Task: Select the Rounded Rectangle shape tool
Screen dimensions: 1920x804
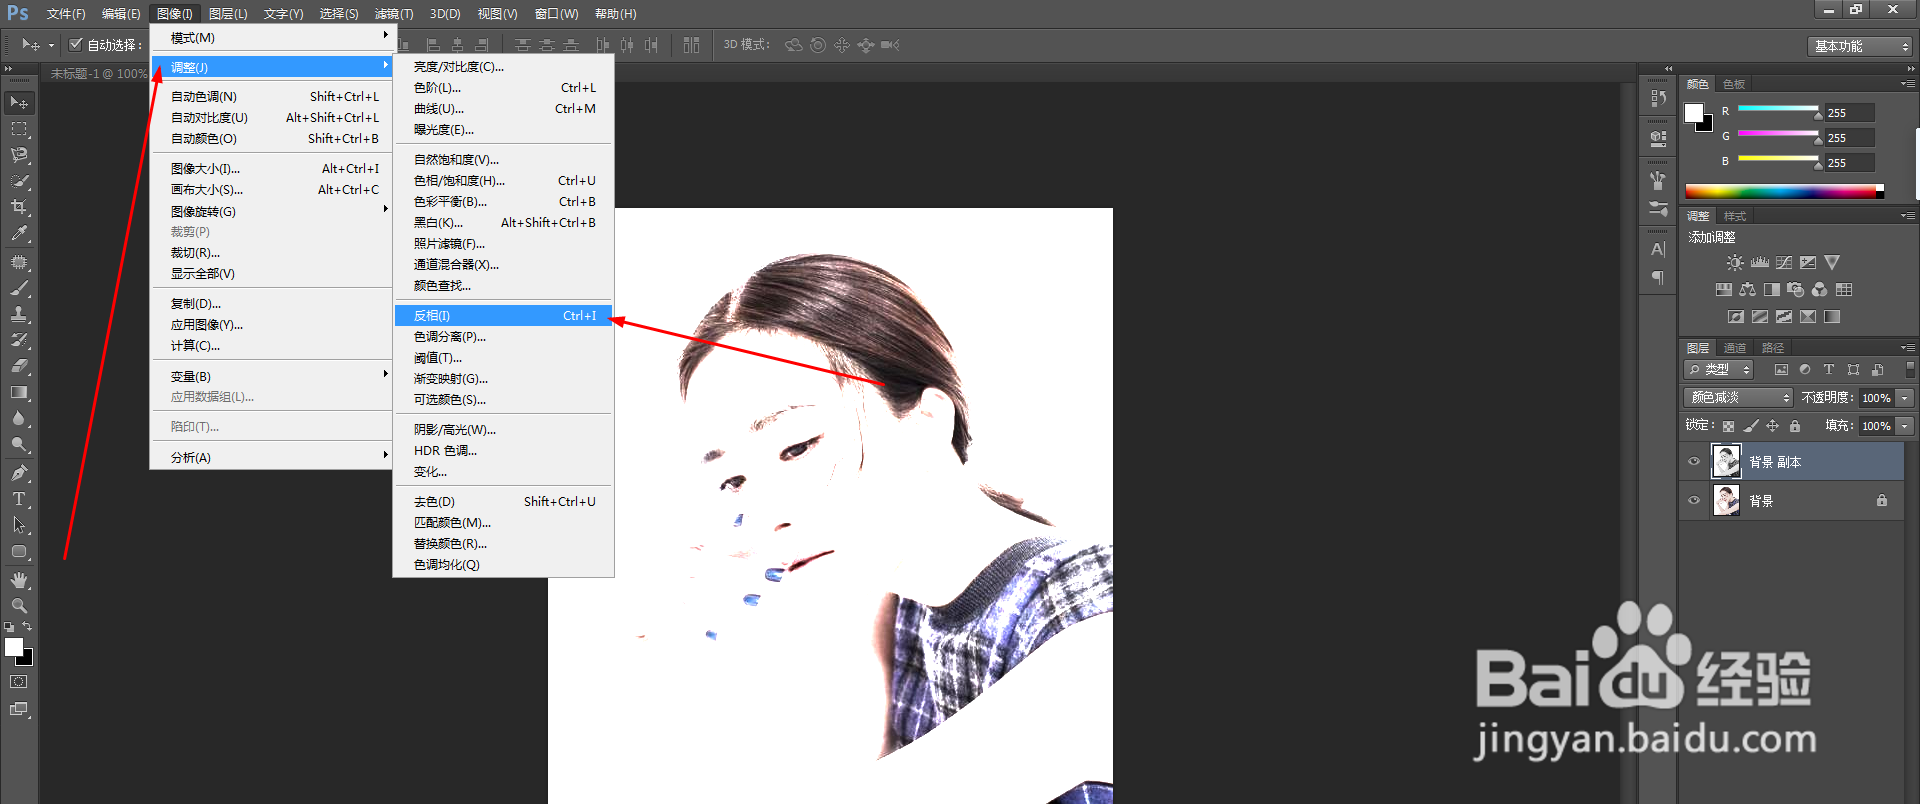Action: pyautogui.click(x=19, y=551)
